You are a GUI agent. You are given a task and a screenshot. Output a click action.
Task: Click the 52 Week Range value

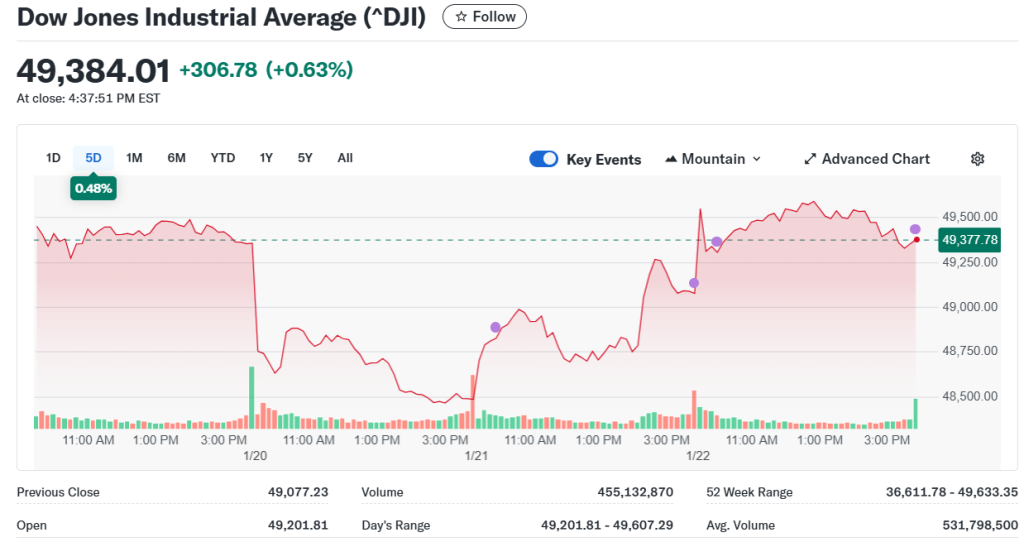click(952, 492)
